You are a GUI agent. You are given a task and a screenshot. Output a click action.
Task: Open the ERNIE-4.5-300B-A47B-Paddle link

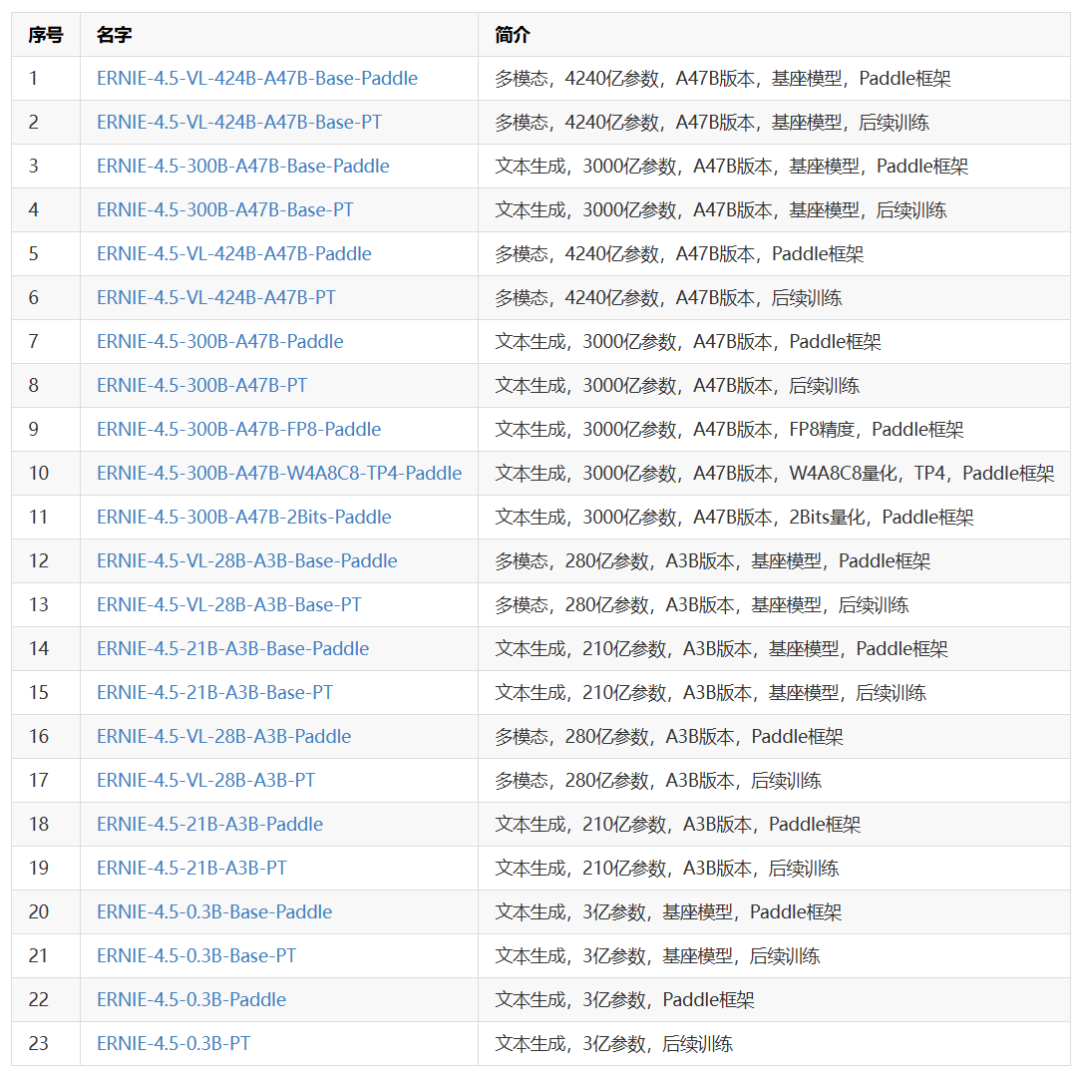point(220,342)
